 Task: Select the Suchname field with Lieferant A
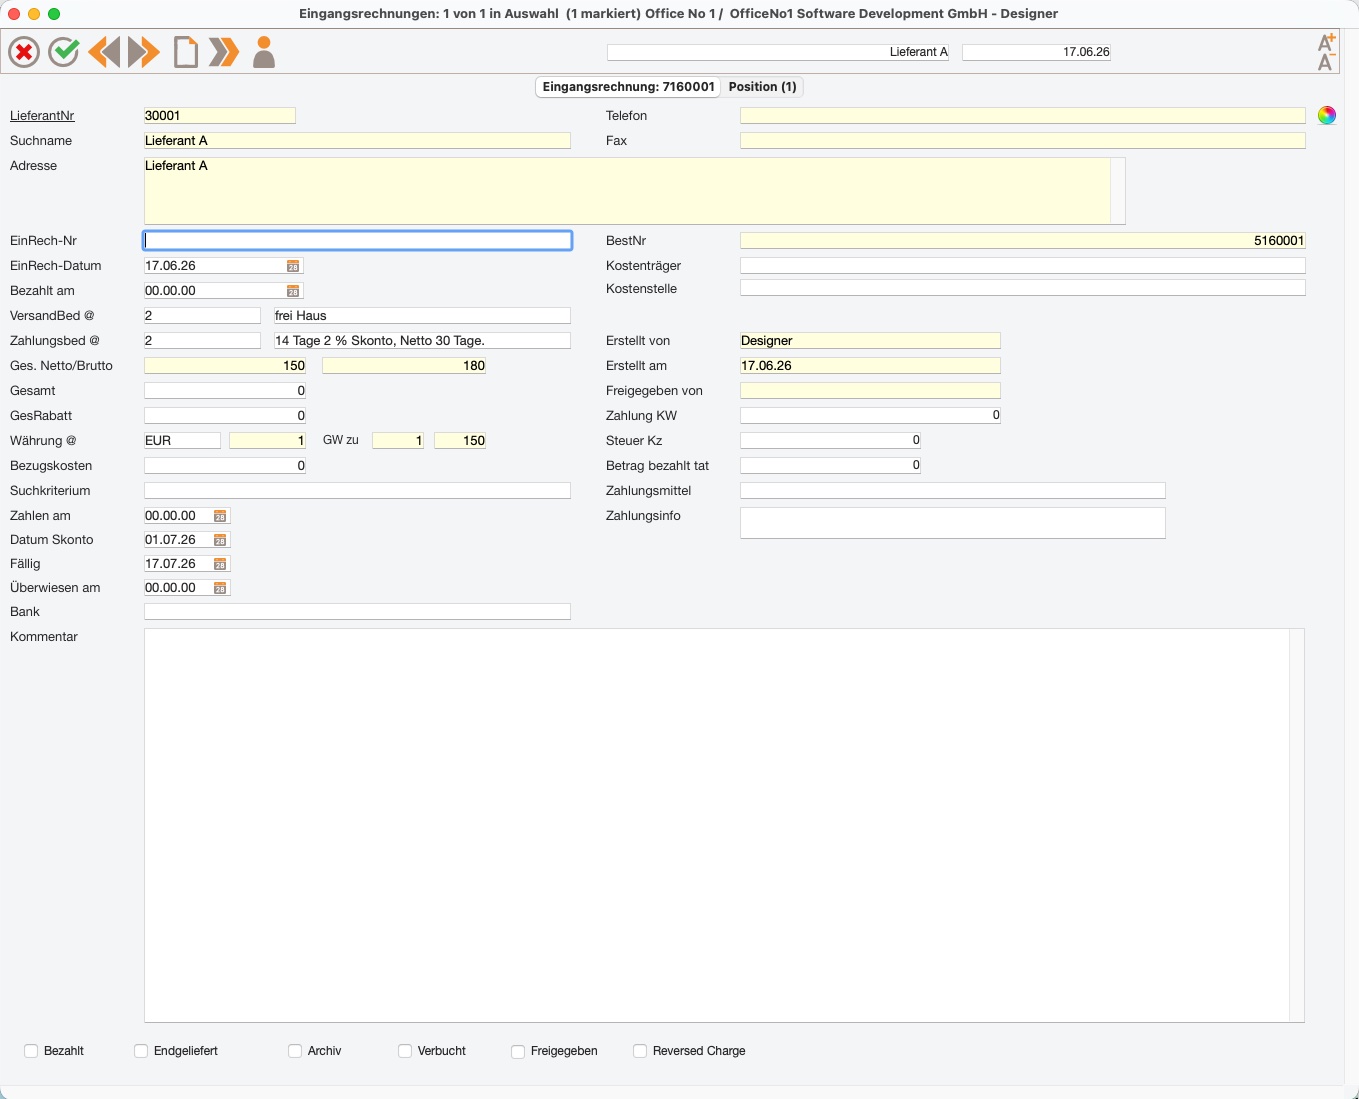tap(357, 141)
